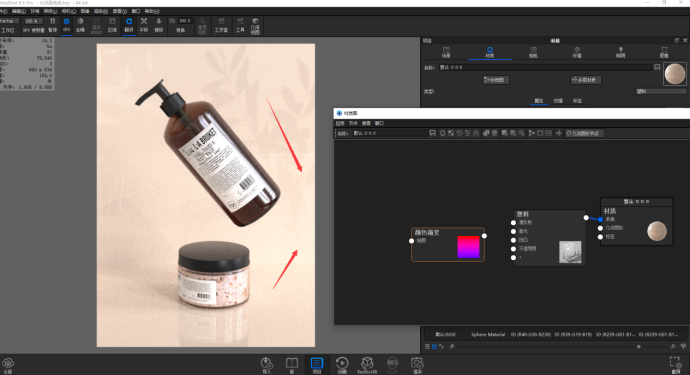Screen dimensions: 690x375
Task: Switch to the Material tab in project panel
Action: [489, 52]
